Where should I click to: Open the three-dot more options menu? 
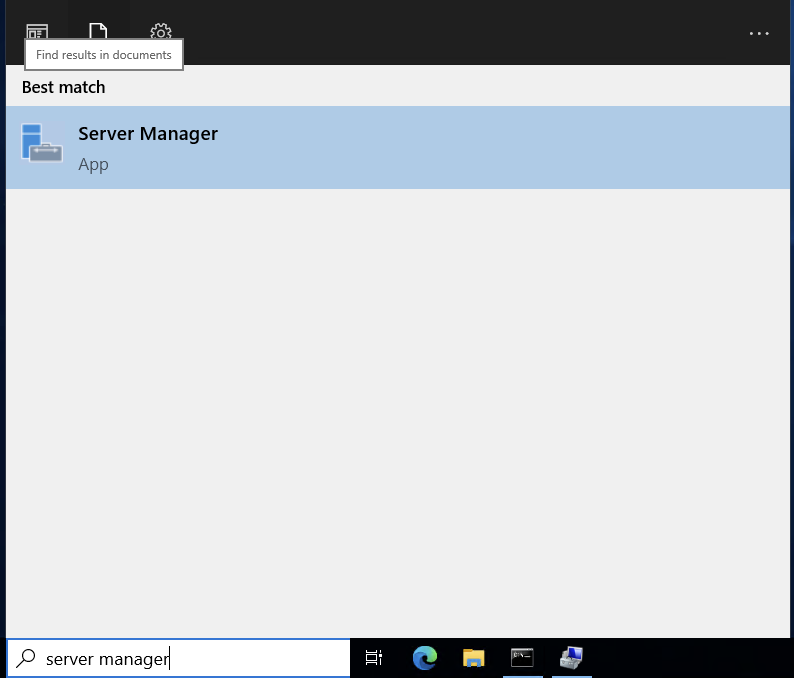pos(759,33)
